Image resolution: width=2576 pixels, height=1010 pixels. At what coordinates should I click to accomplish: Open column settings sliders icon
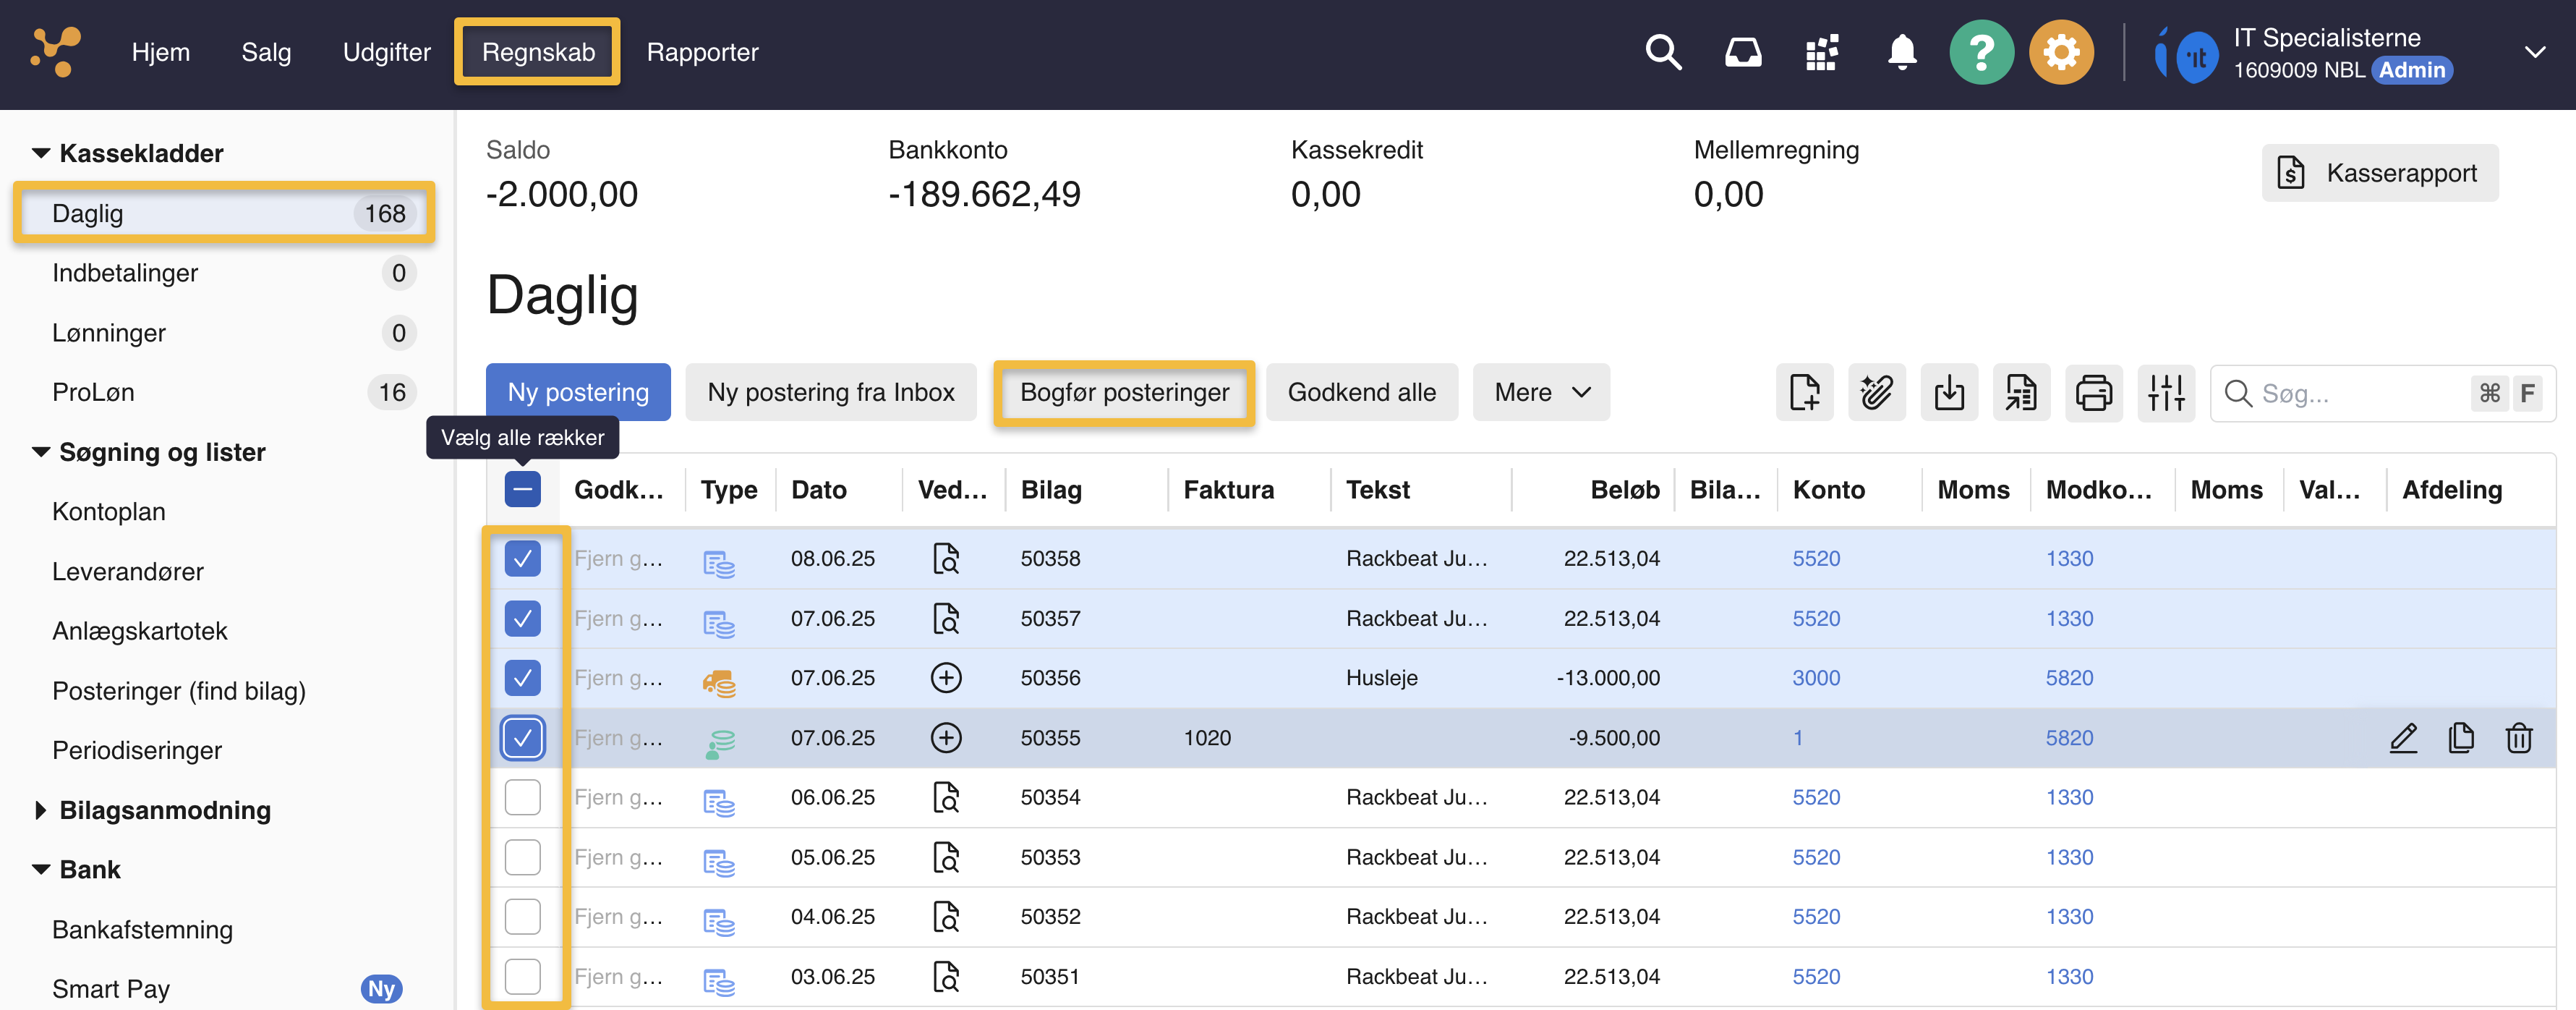(x=2165, y=392)
